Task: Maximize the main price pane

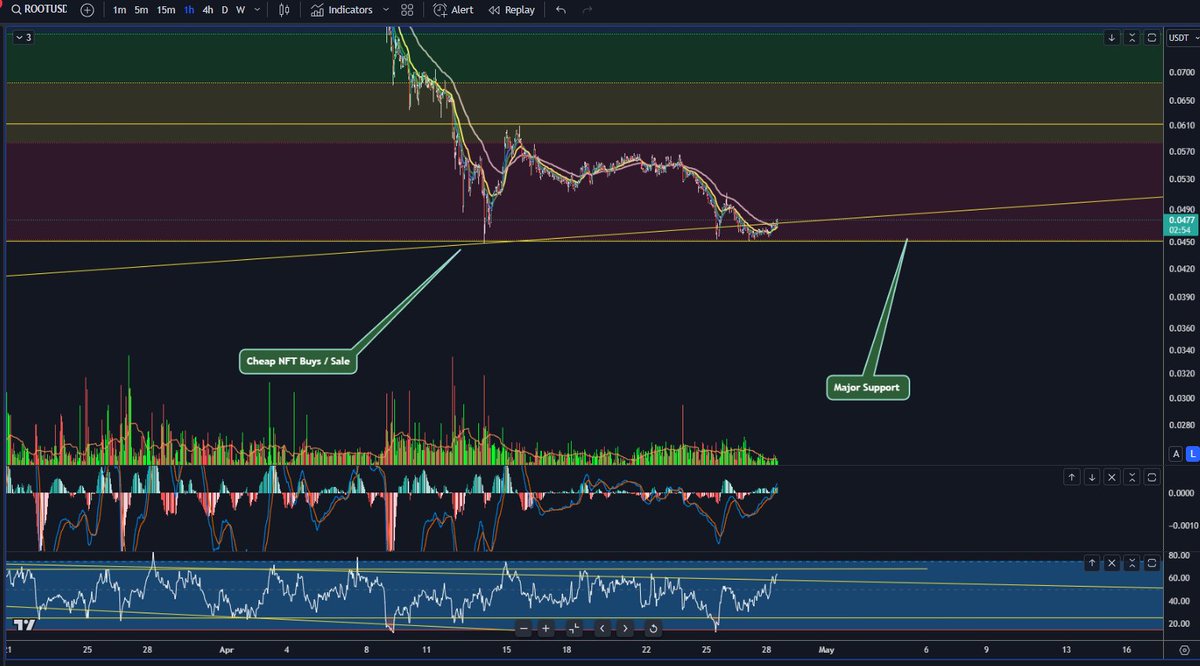Action: (1152, 38)
